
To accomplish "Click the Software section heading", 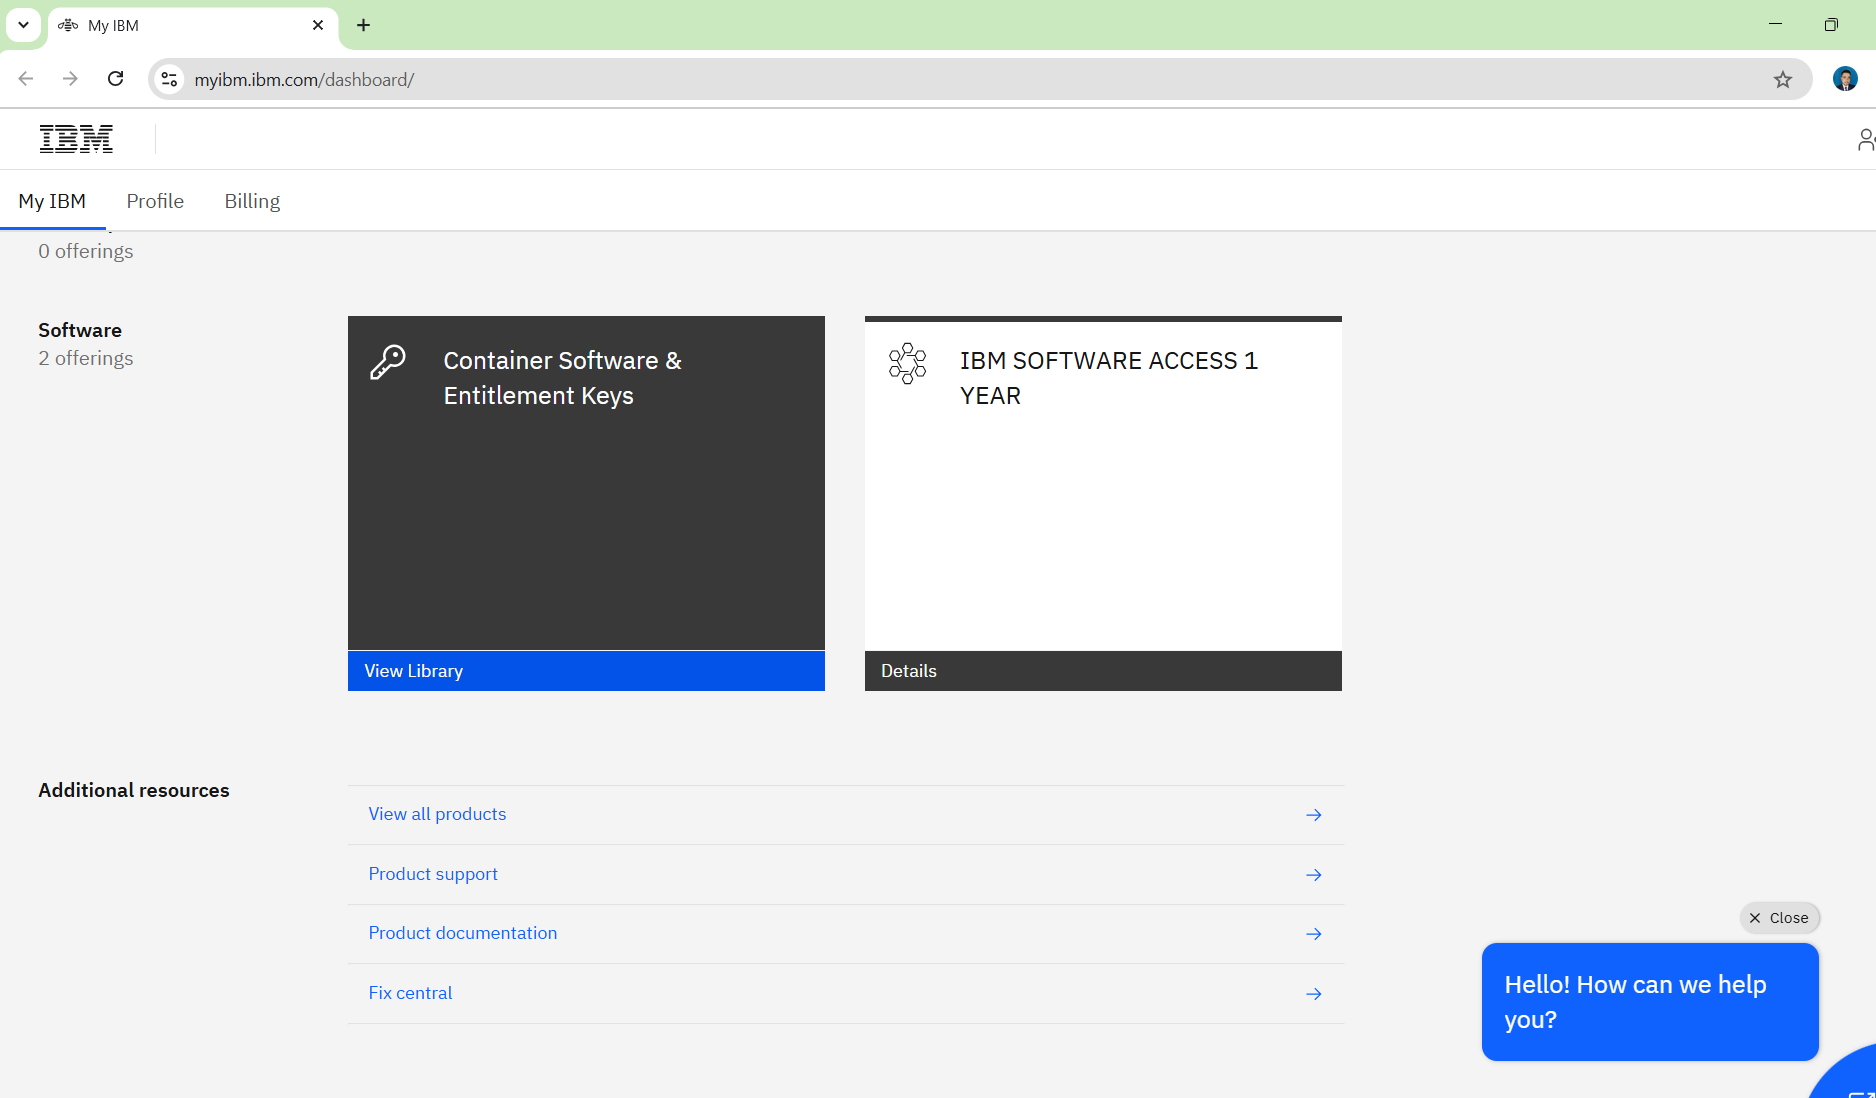I will click(80, 330).
